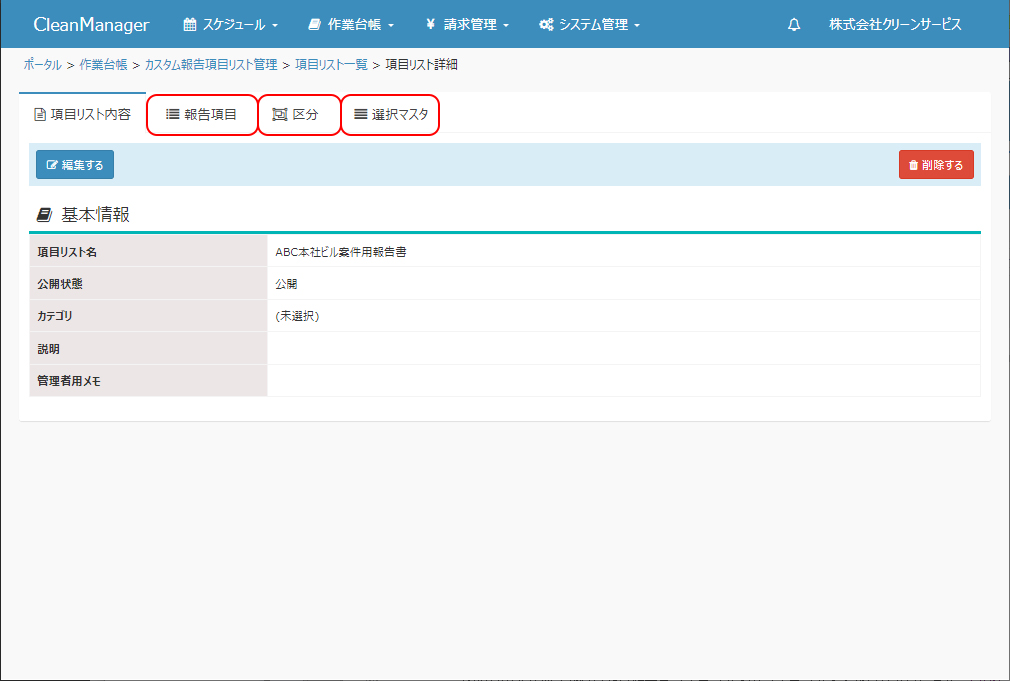Image resolution: width=1010 pixels, height=681 pixels.
Task: Click the calendar icon beside スケジュール
Action: tap(190, 25)
